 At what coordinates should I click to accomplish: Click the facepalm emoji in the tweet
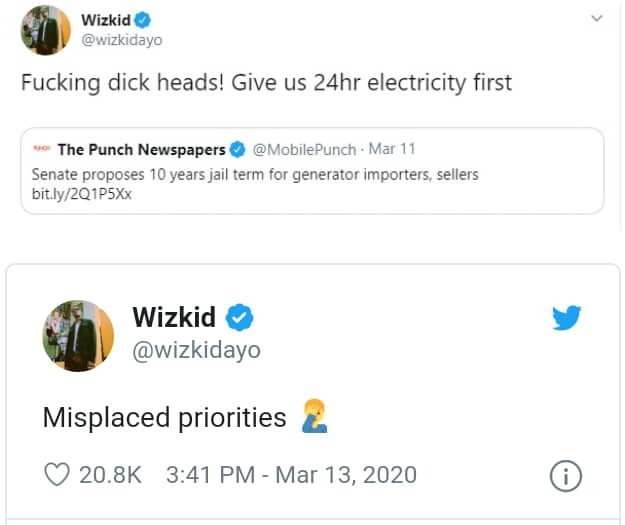(313, 417)
